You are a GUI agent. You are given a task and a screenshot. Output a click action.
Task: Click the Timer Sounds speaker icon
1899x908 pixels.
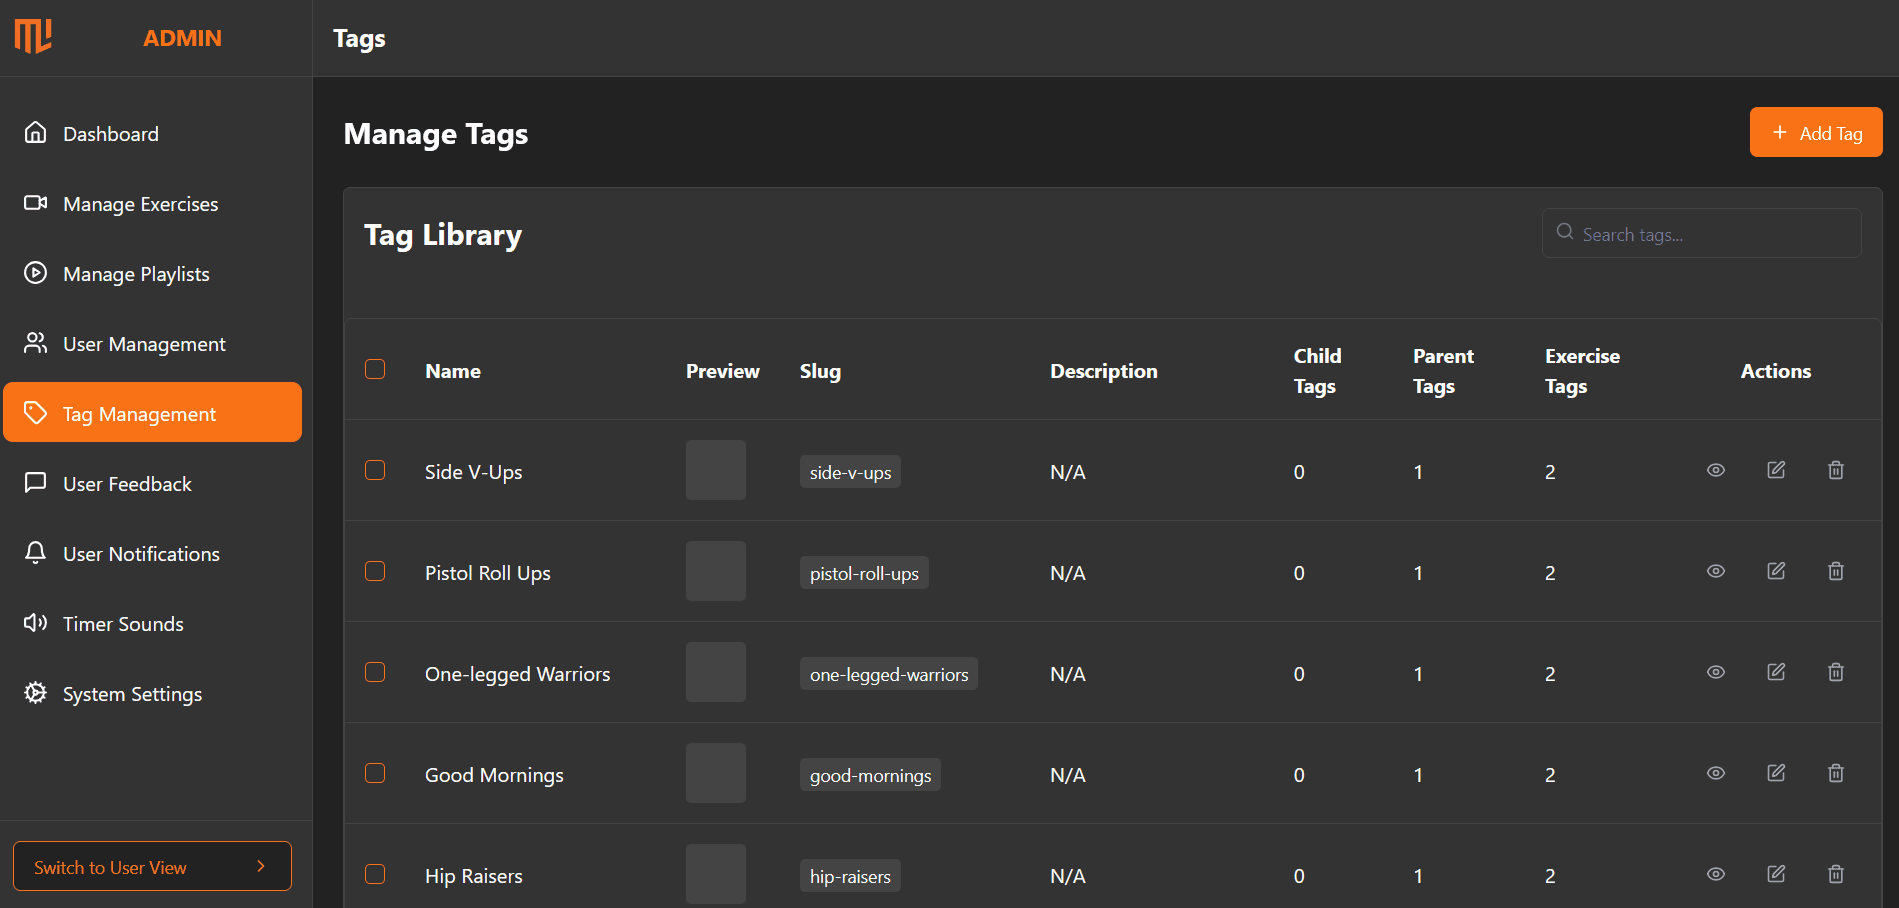(x=35, y=622)
